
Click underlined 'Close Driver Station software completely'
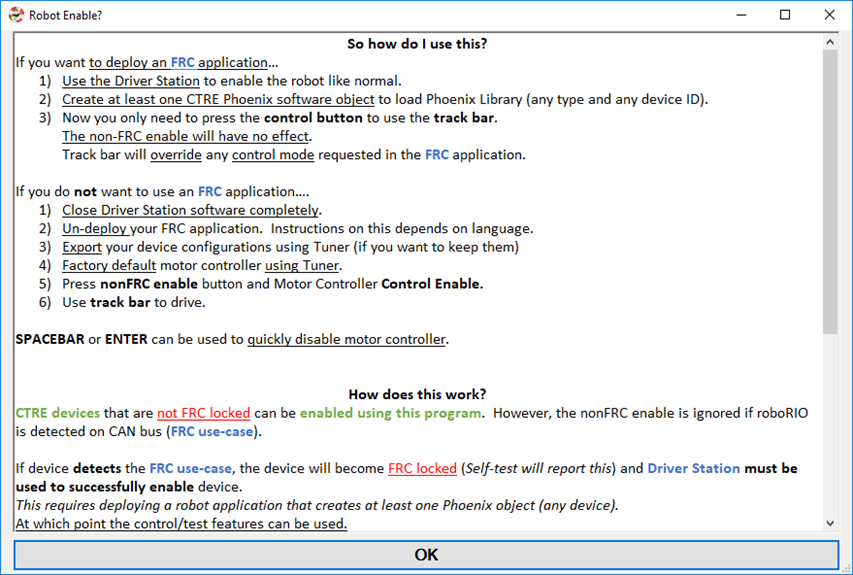pos(190,210)
